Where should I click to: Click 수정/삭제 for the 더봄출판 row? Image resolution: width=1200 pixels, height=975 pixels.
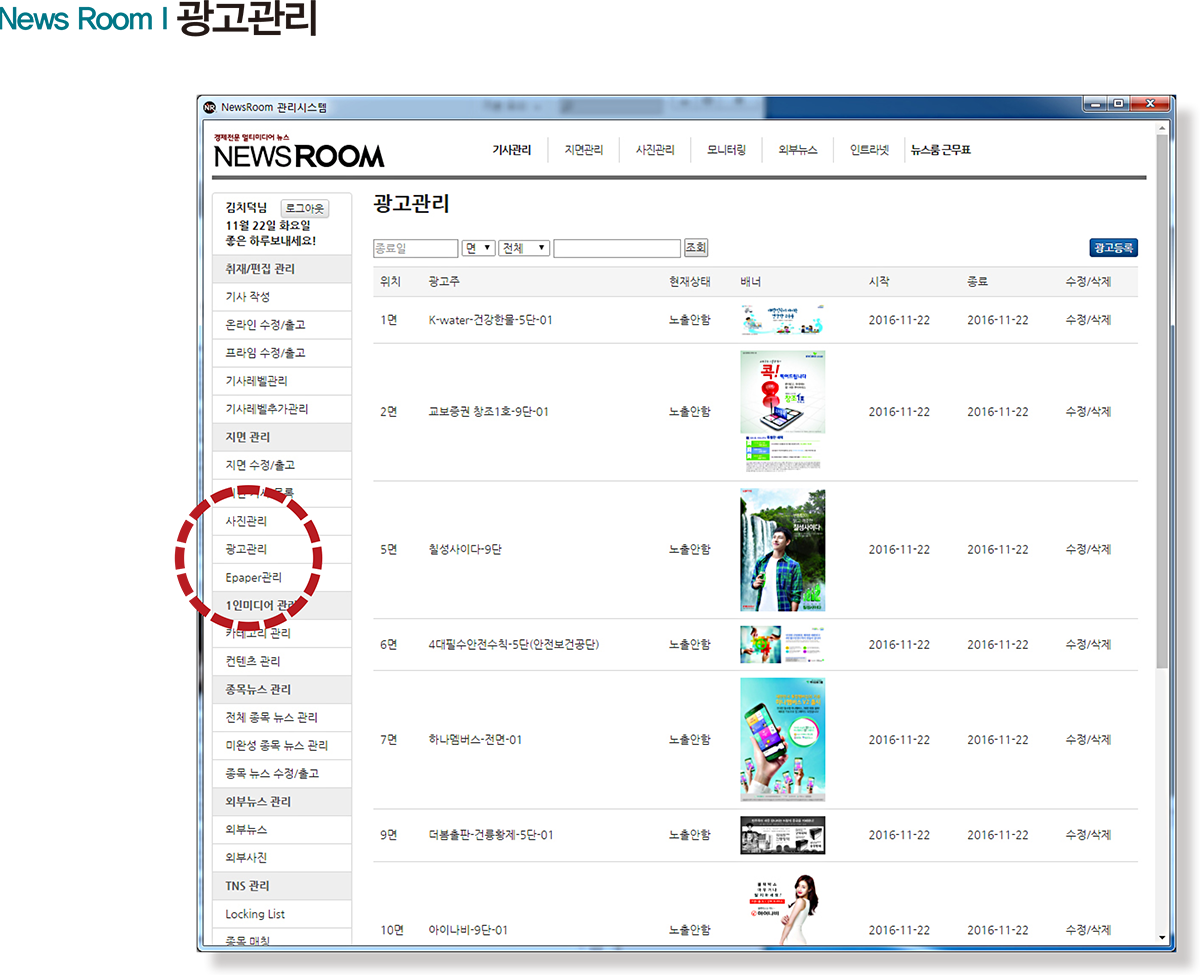click(1088, 836)
